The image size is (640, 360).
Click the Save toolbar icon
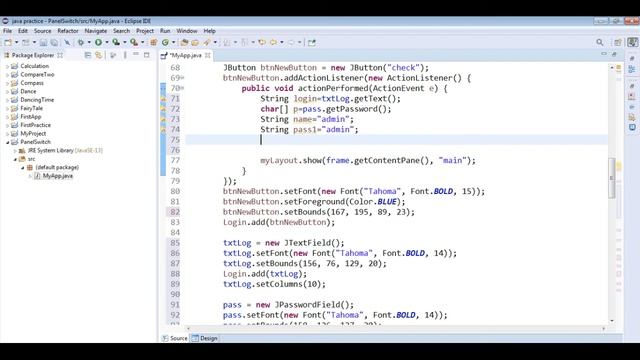[x=43, y=42]
